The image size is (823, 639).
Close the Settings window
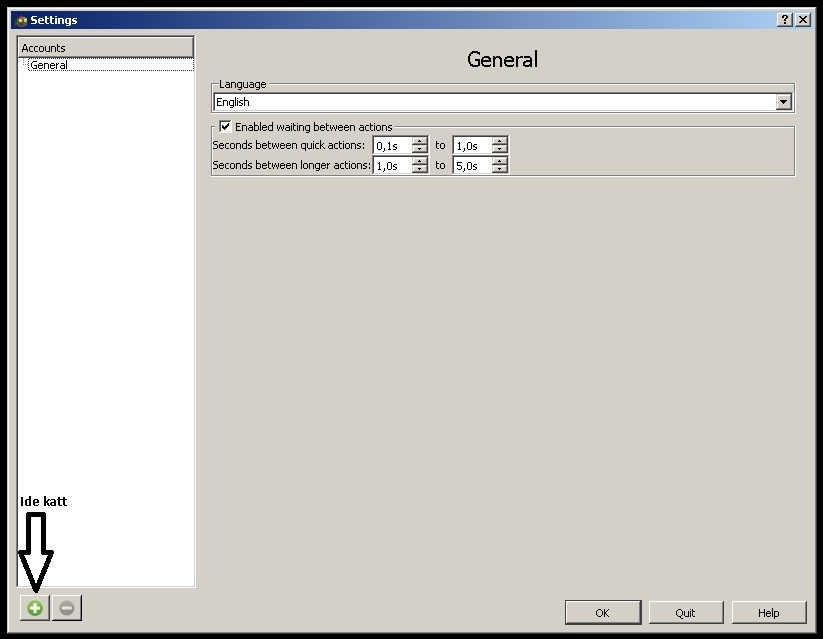[803, 20]
